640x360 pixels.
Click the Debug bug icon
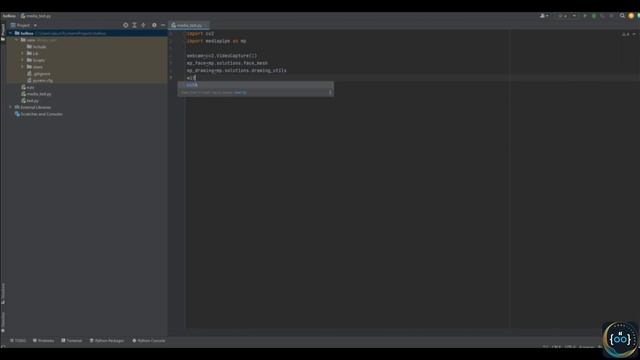click(594, 16)
